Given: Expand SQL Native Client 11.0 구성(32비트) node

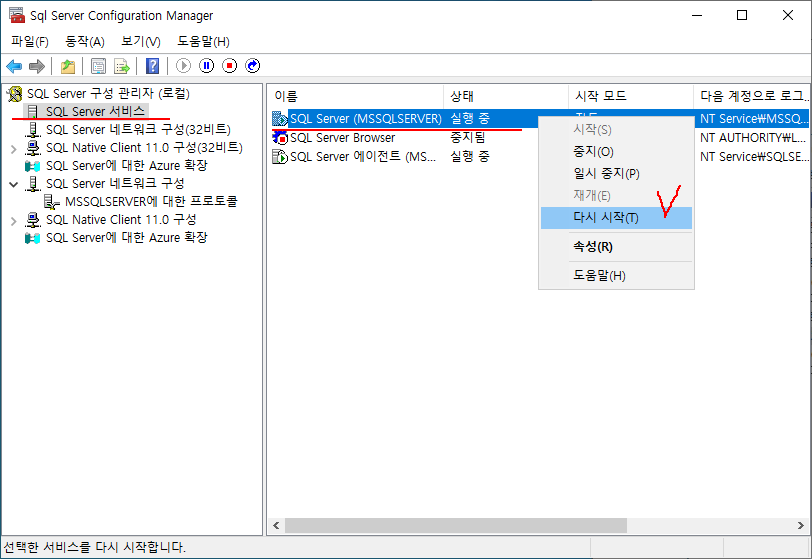Looking at the screenshot, I should tap(13, 149).
